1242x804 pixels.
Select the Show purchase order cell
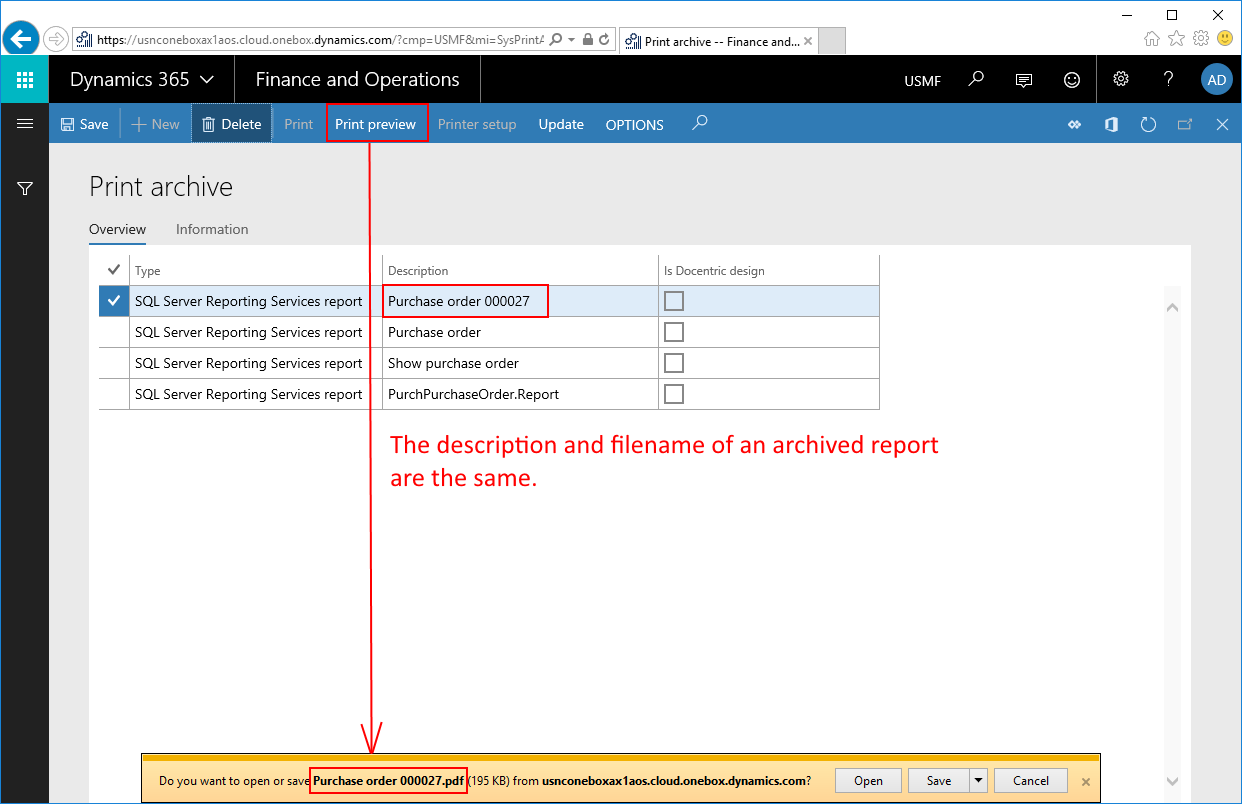coord(520,363)
